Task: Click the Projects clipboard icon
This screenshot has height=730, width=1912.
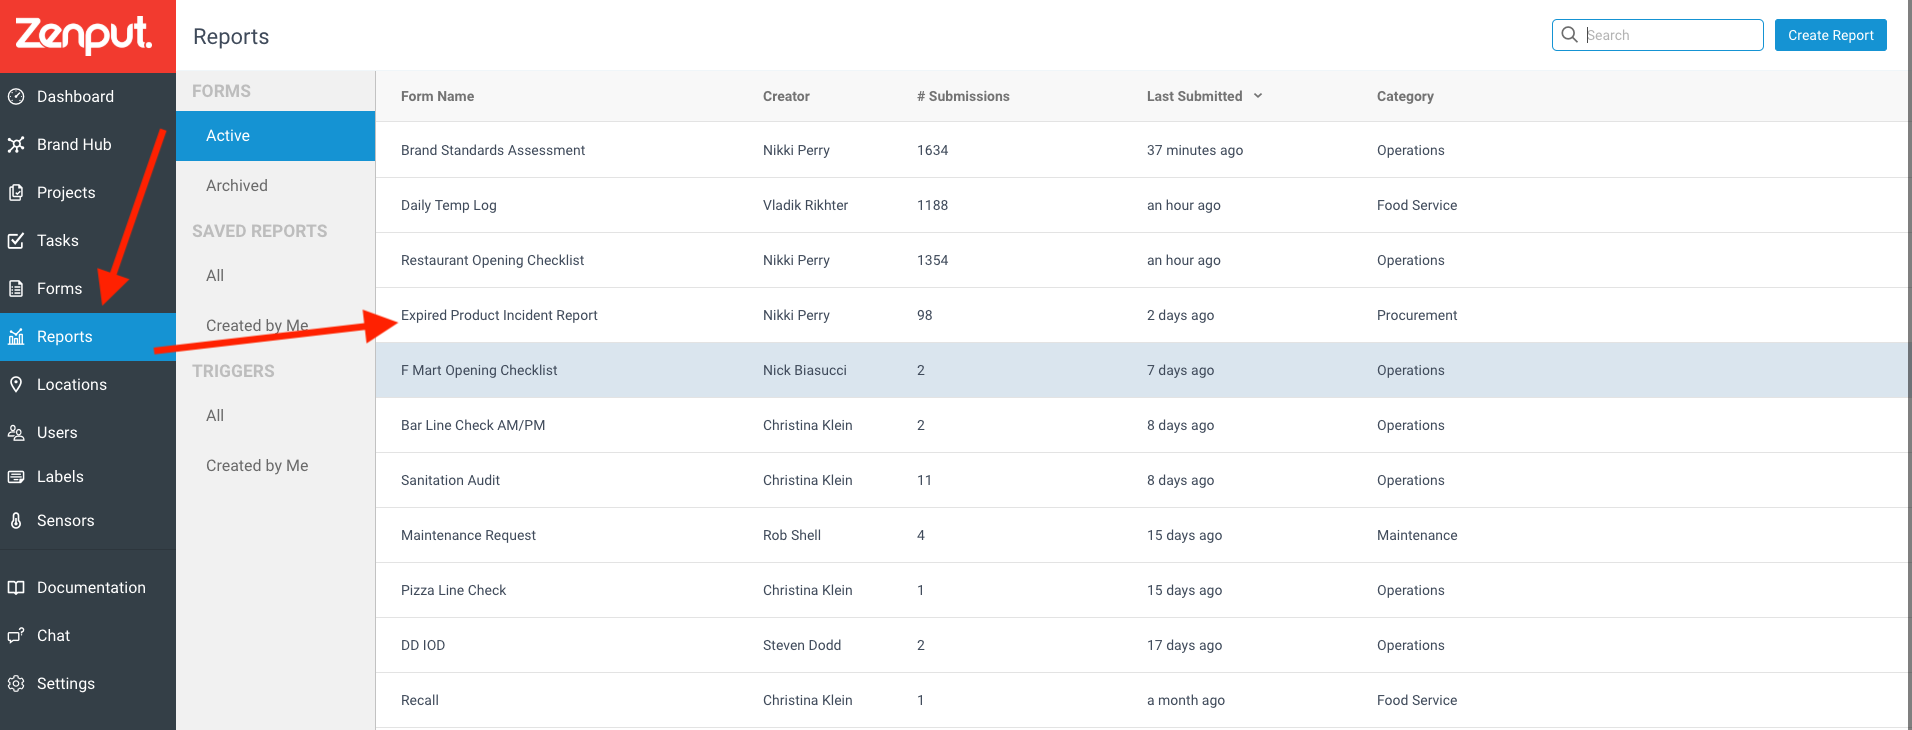Action: point(16,193)
